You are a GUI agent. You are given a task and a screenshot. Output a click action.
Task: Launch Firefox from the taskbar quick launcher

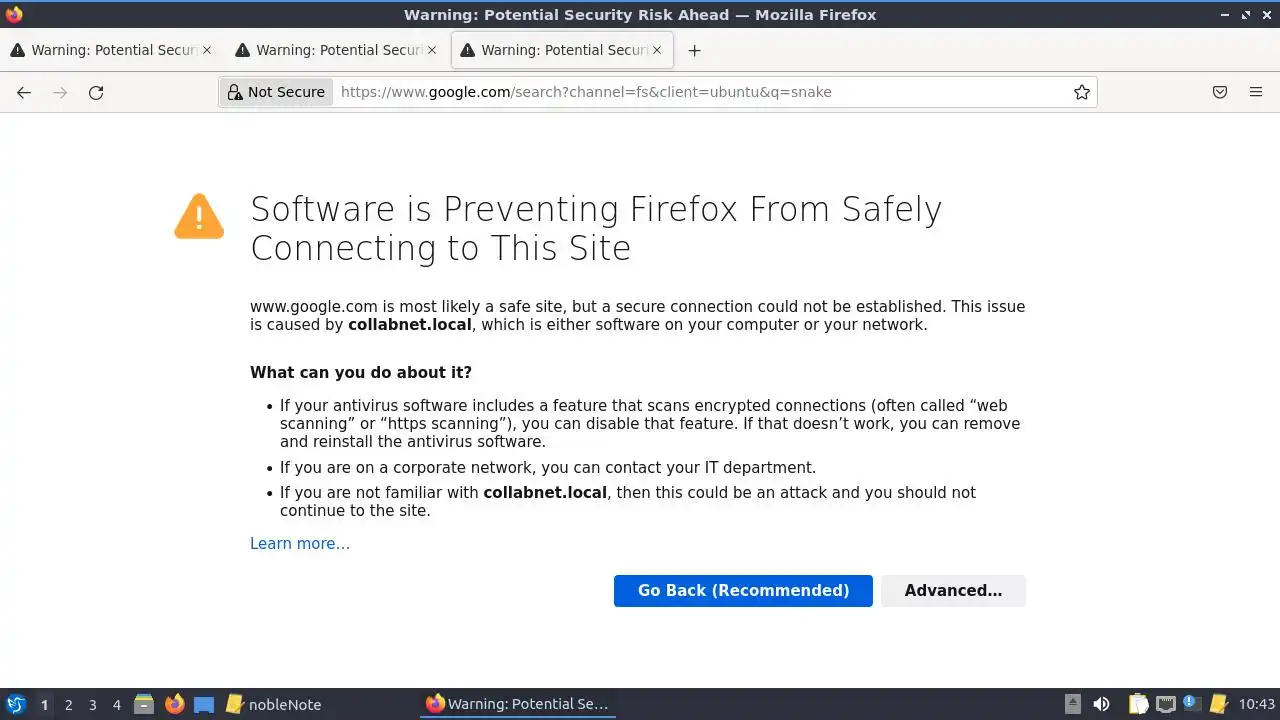pos(175,704)
